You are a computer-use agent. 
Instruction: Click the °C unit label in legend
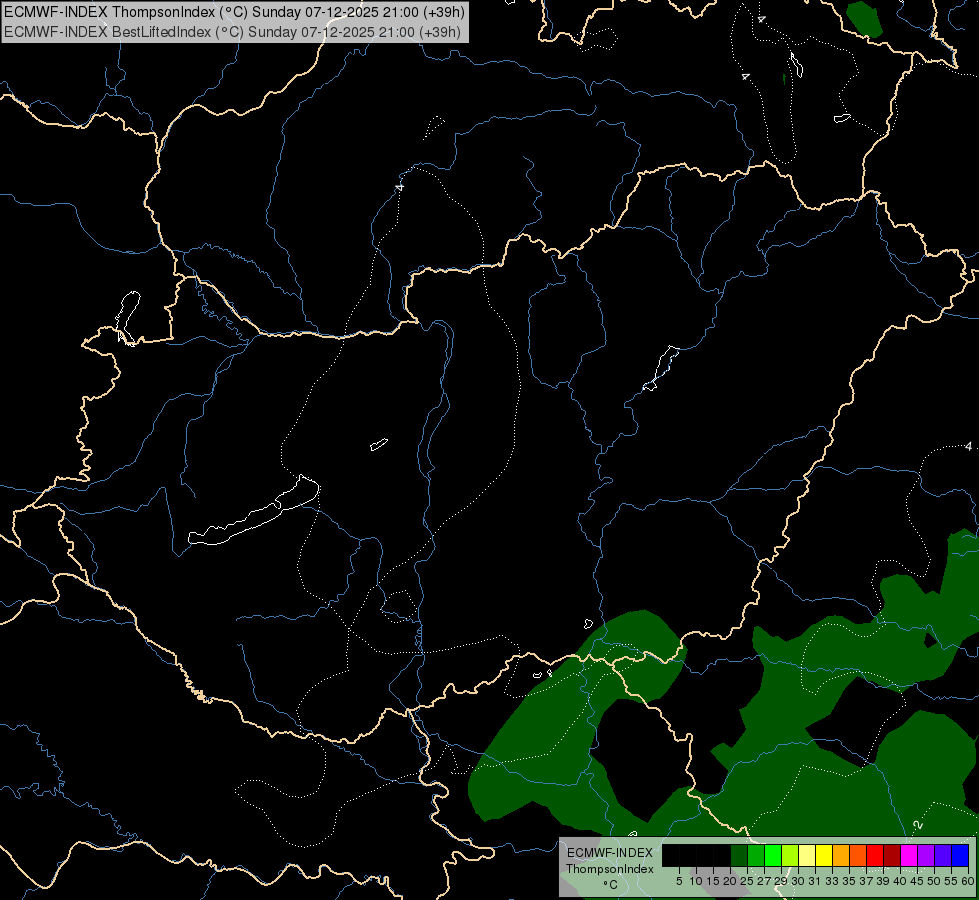click(611, 884)
